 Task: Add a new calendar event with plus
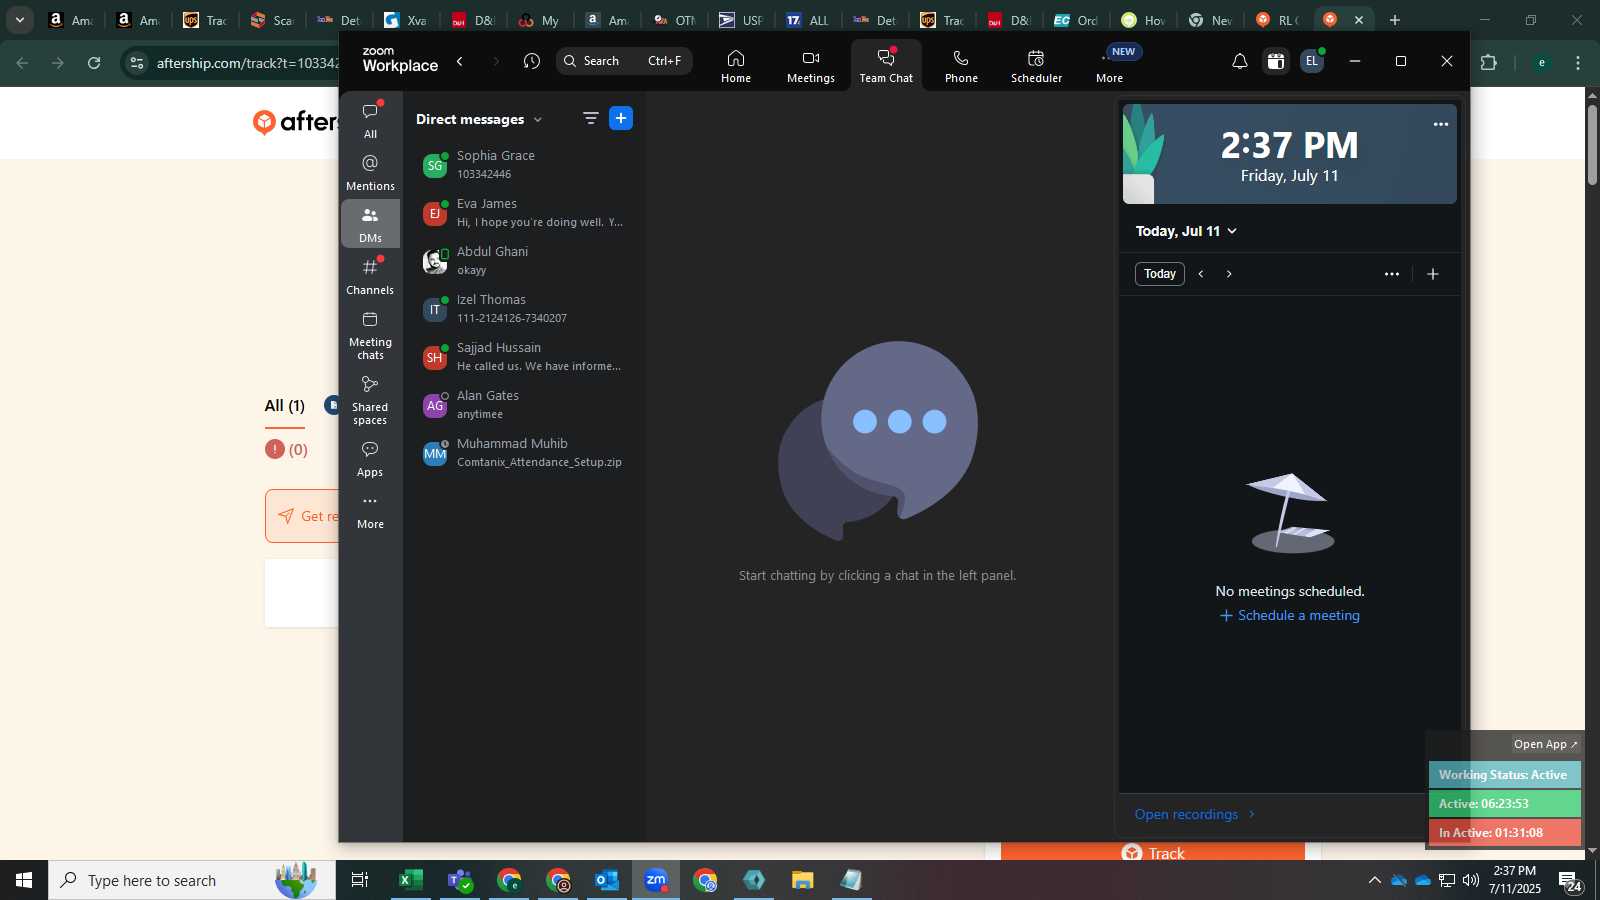click(1432, 274)
